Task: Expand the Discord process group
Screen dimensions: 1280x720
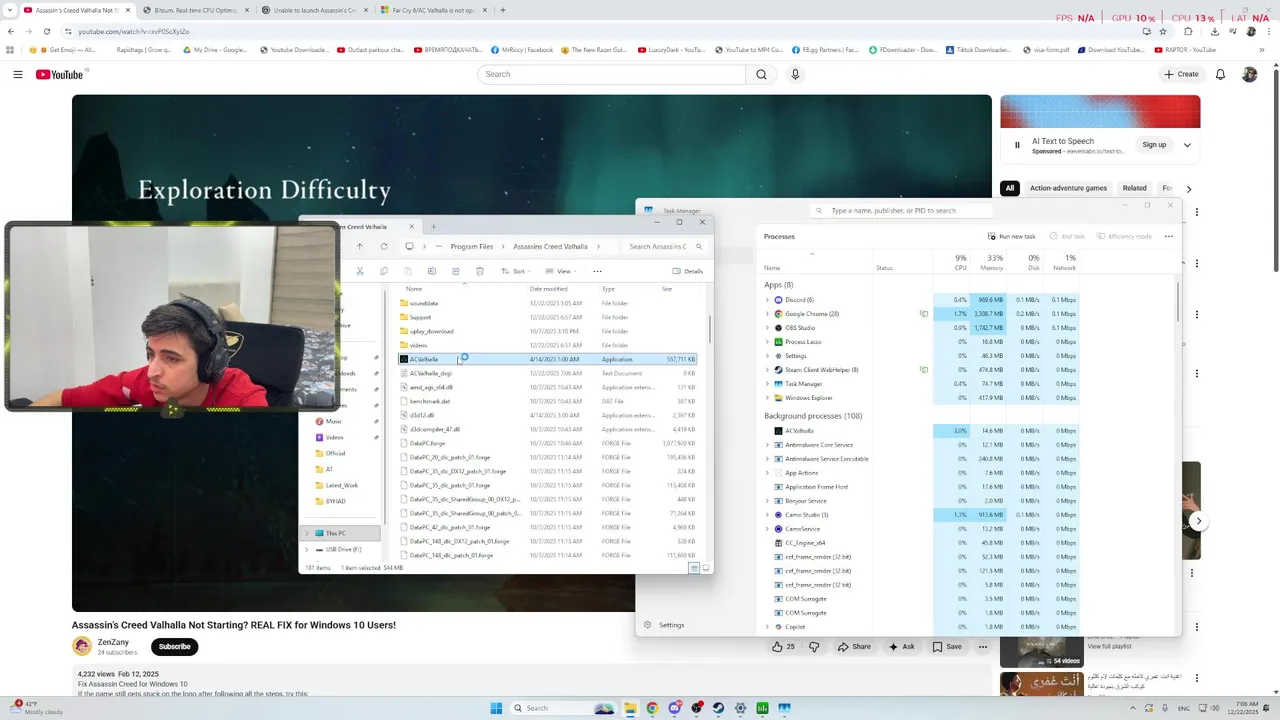Action: 767,300
